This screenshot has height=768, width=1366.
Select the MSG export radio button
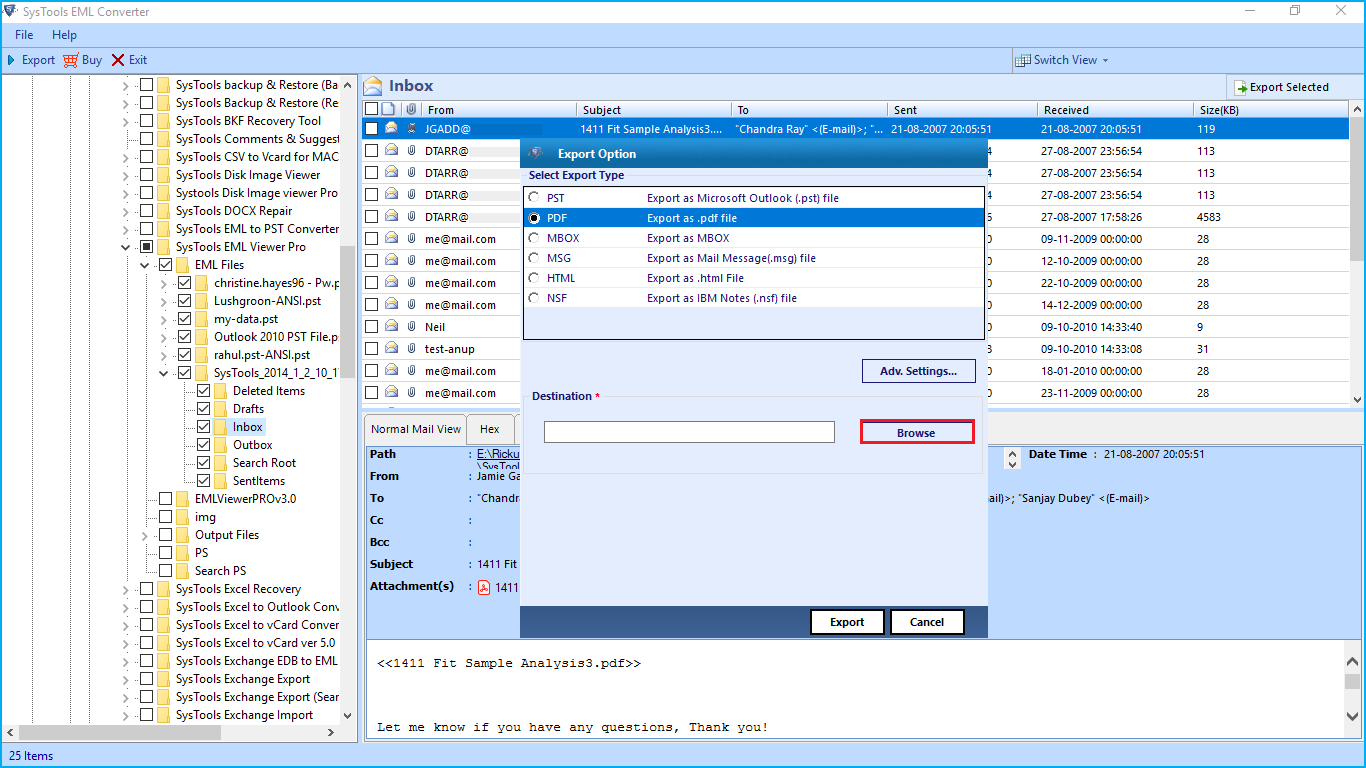pos(535,258)
